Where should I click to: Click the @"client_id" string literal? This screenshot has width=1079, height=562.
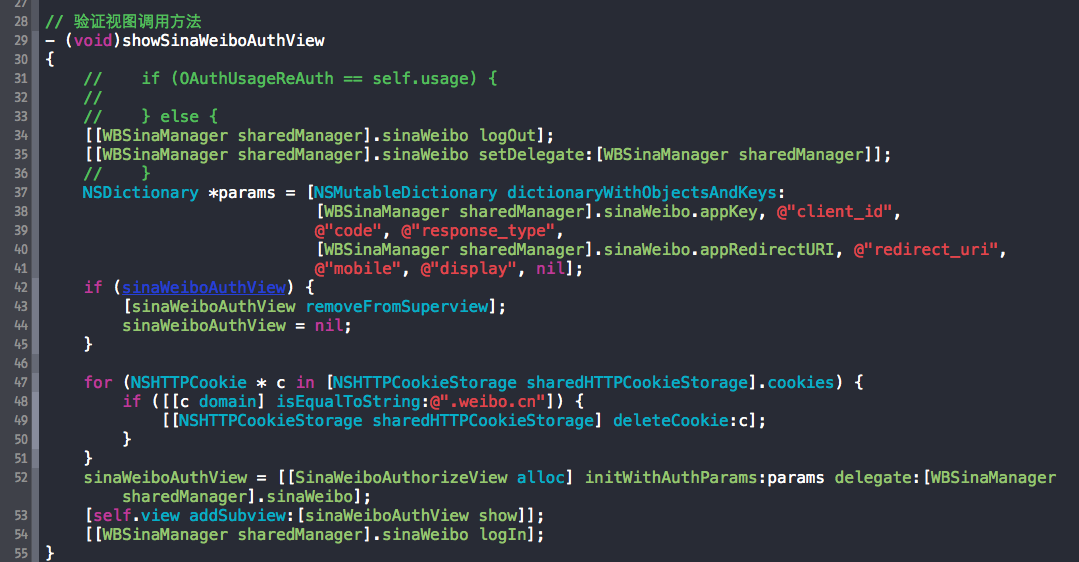[x=835, y=212]
